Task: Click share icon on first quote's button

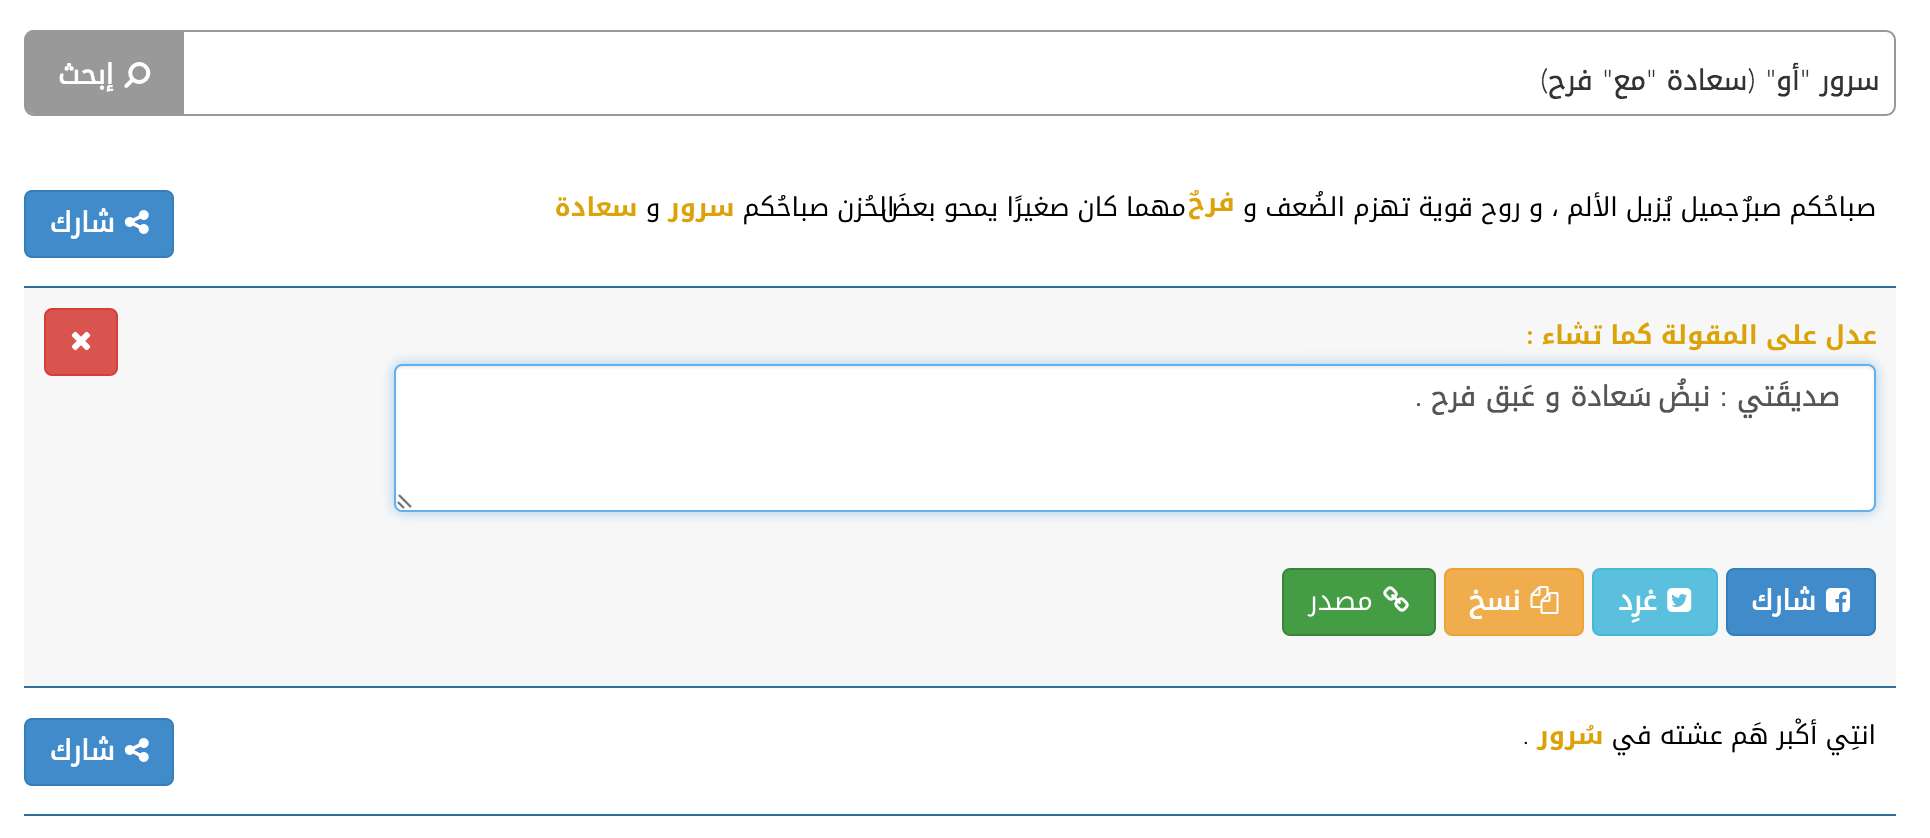Action: click(138, 223)
